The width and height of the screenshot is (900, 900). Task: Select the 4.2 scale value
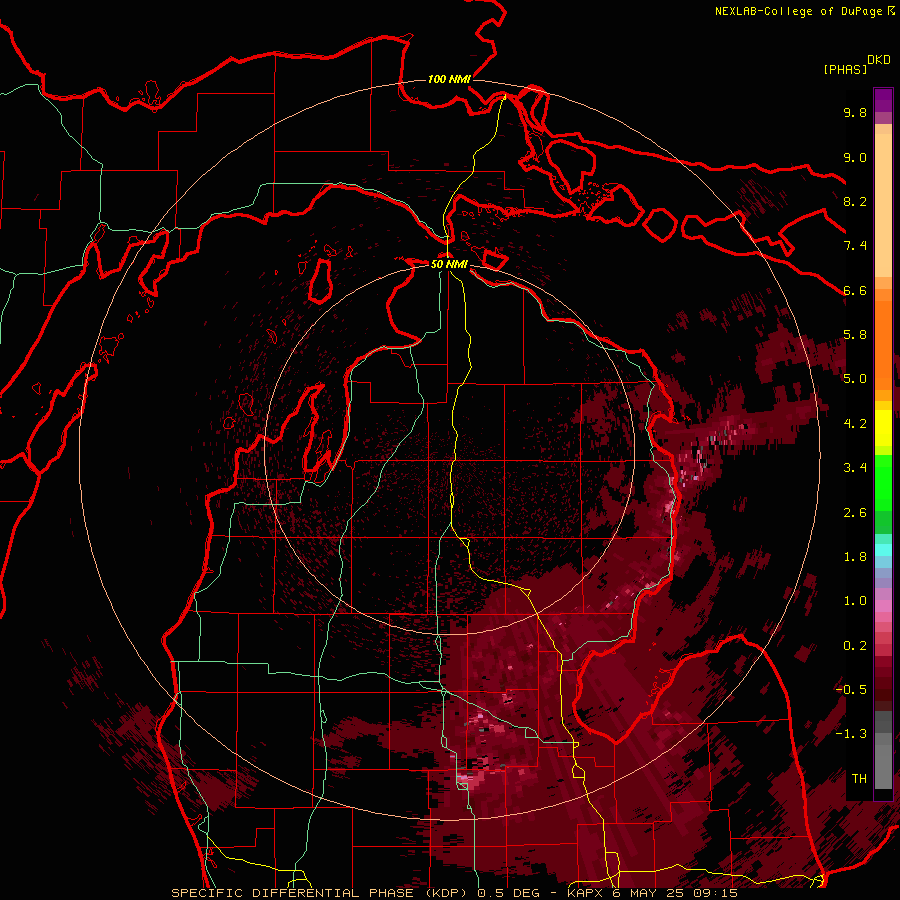[855, 424]
